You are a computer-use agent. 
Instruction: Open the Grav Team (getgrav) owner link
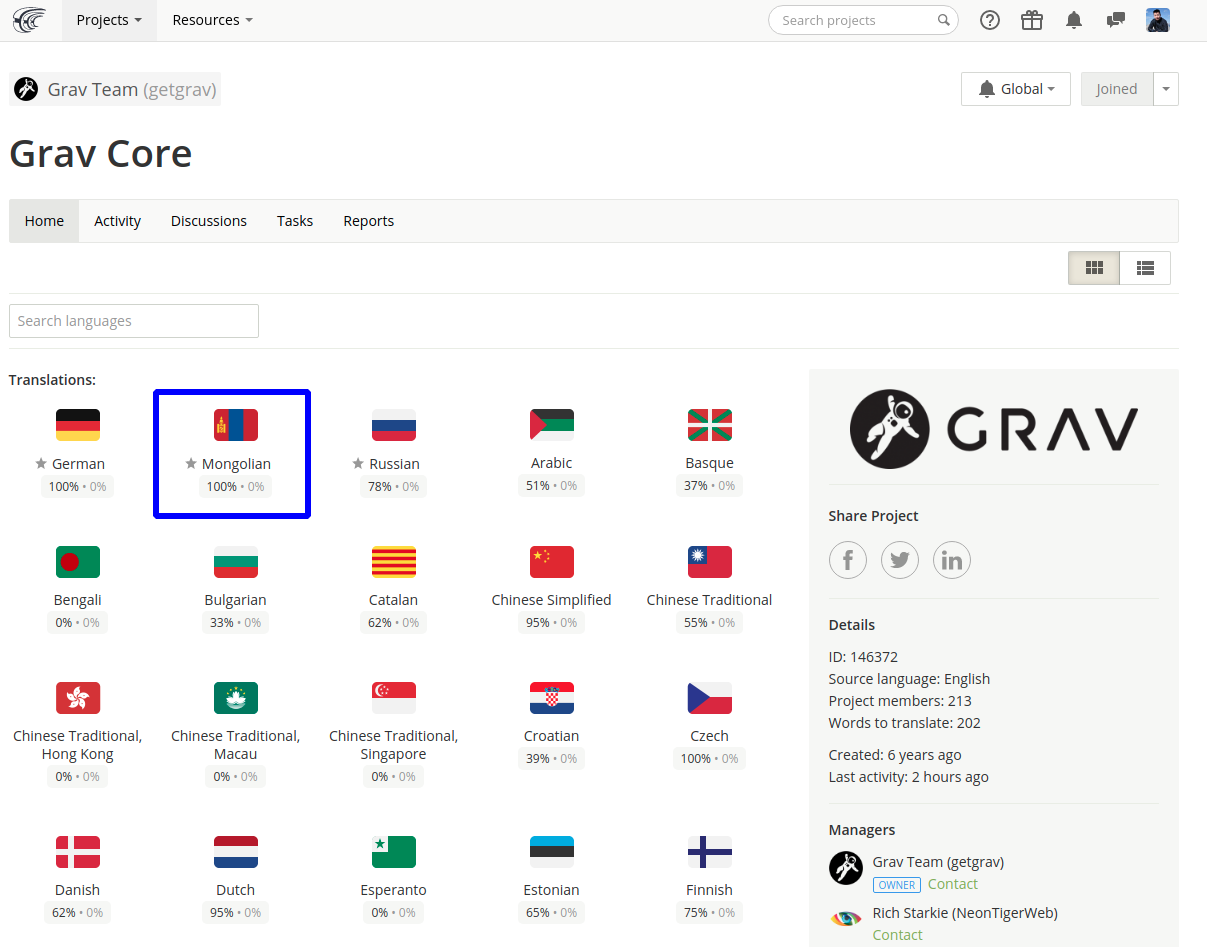[115, 89]
